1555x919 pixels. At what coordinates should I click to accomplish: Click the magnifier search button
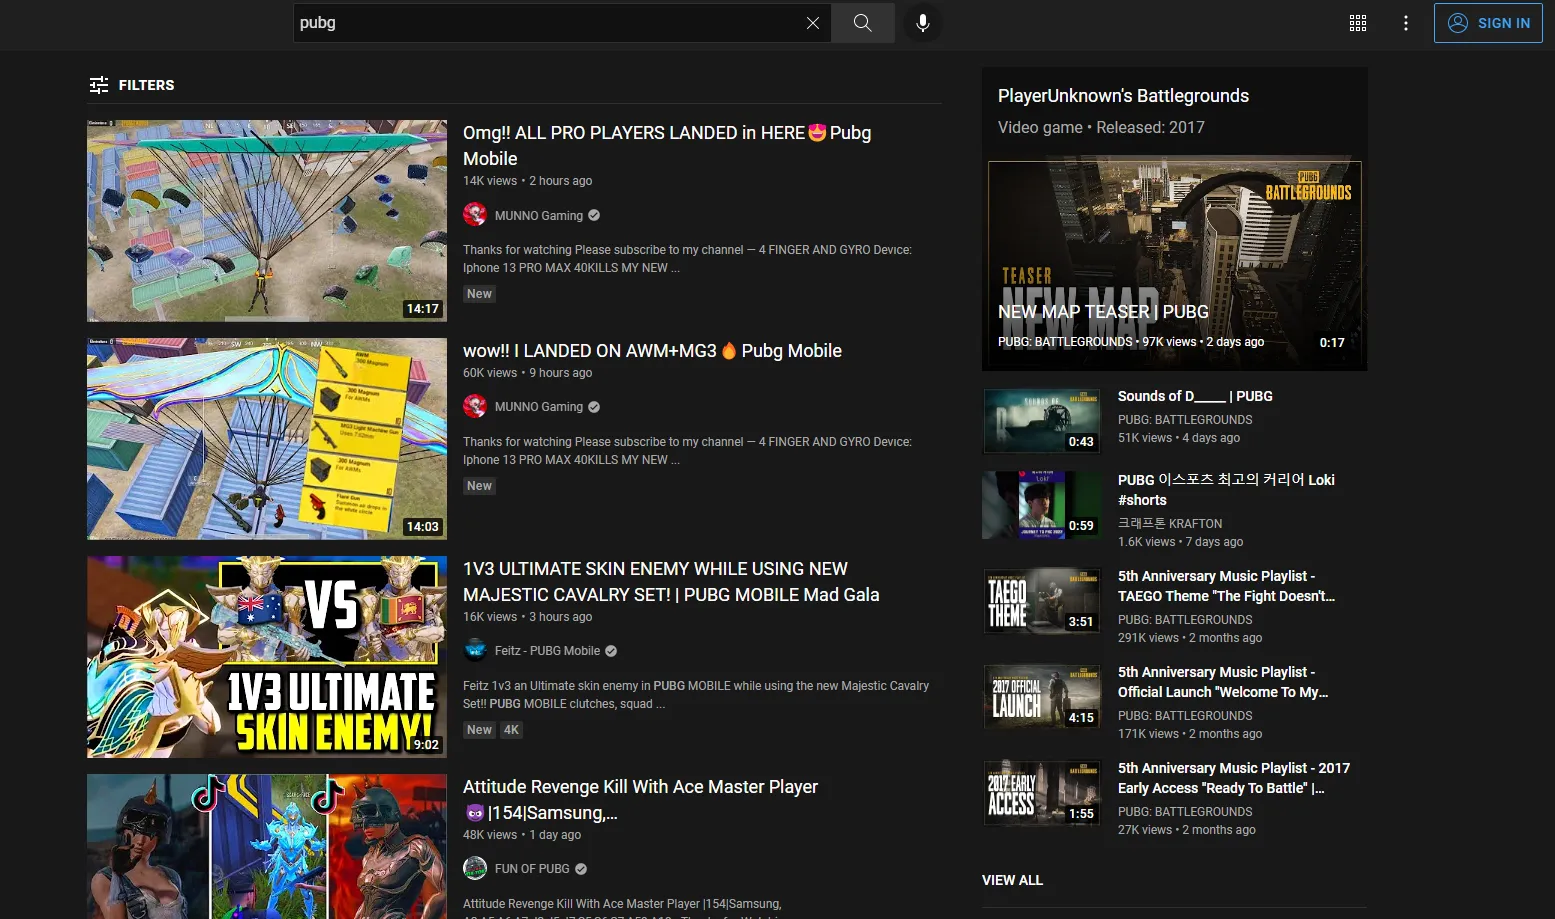[862, 23]
